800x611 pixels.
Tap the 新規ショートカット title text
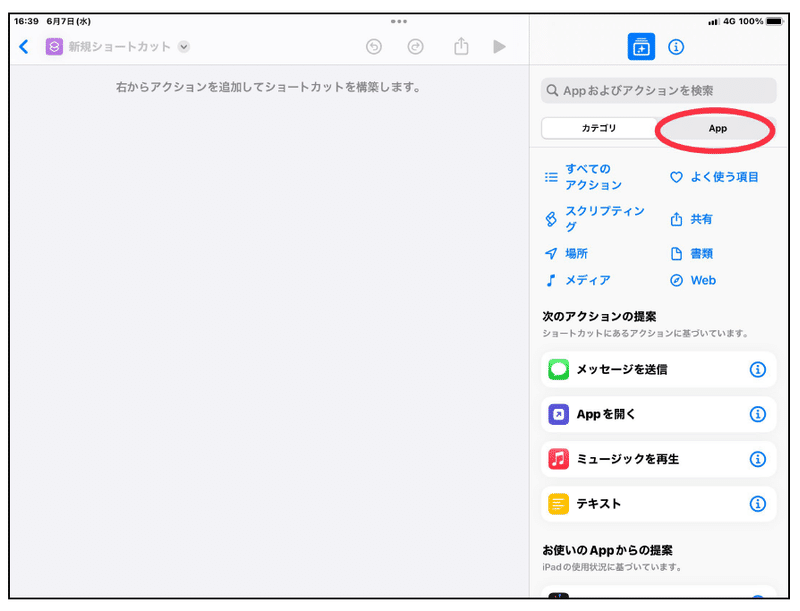pyautogui.click(x=119, y=47)
